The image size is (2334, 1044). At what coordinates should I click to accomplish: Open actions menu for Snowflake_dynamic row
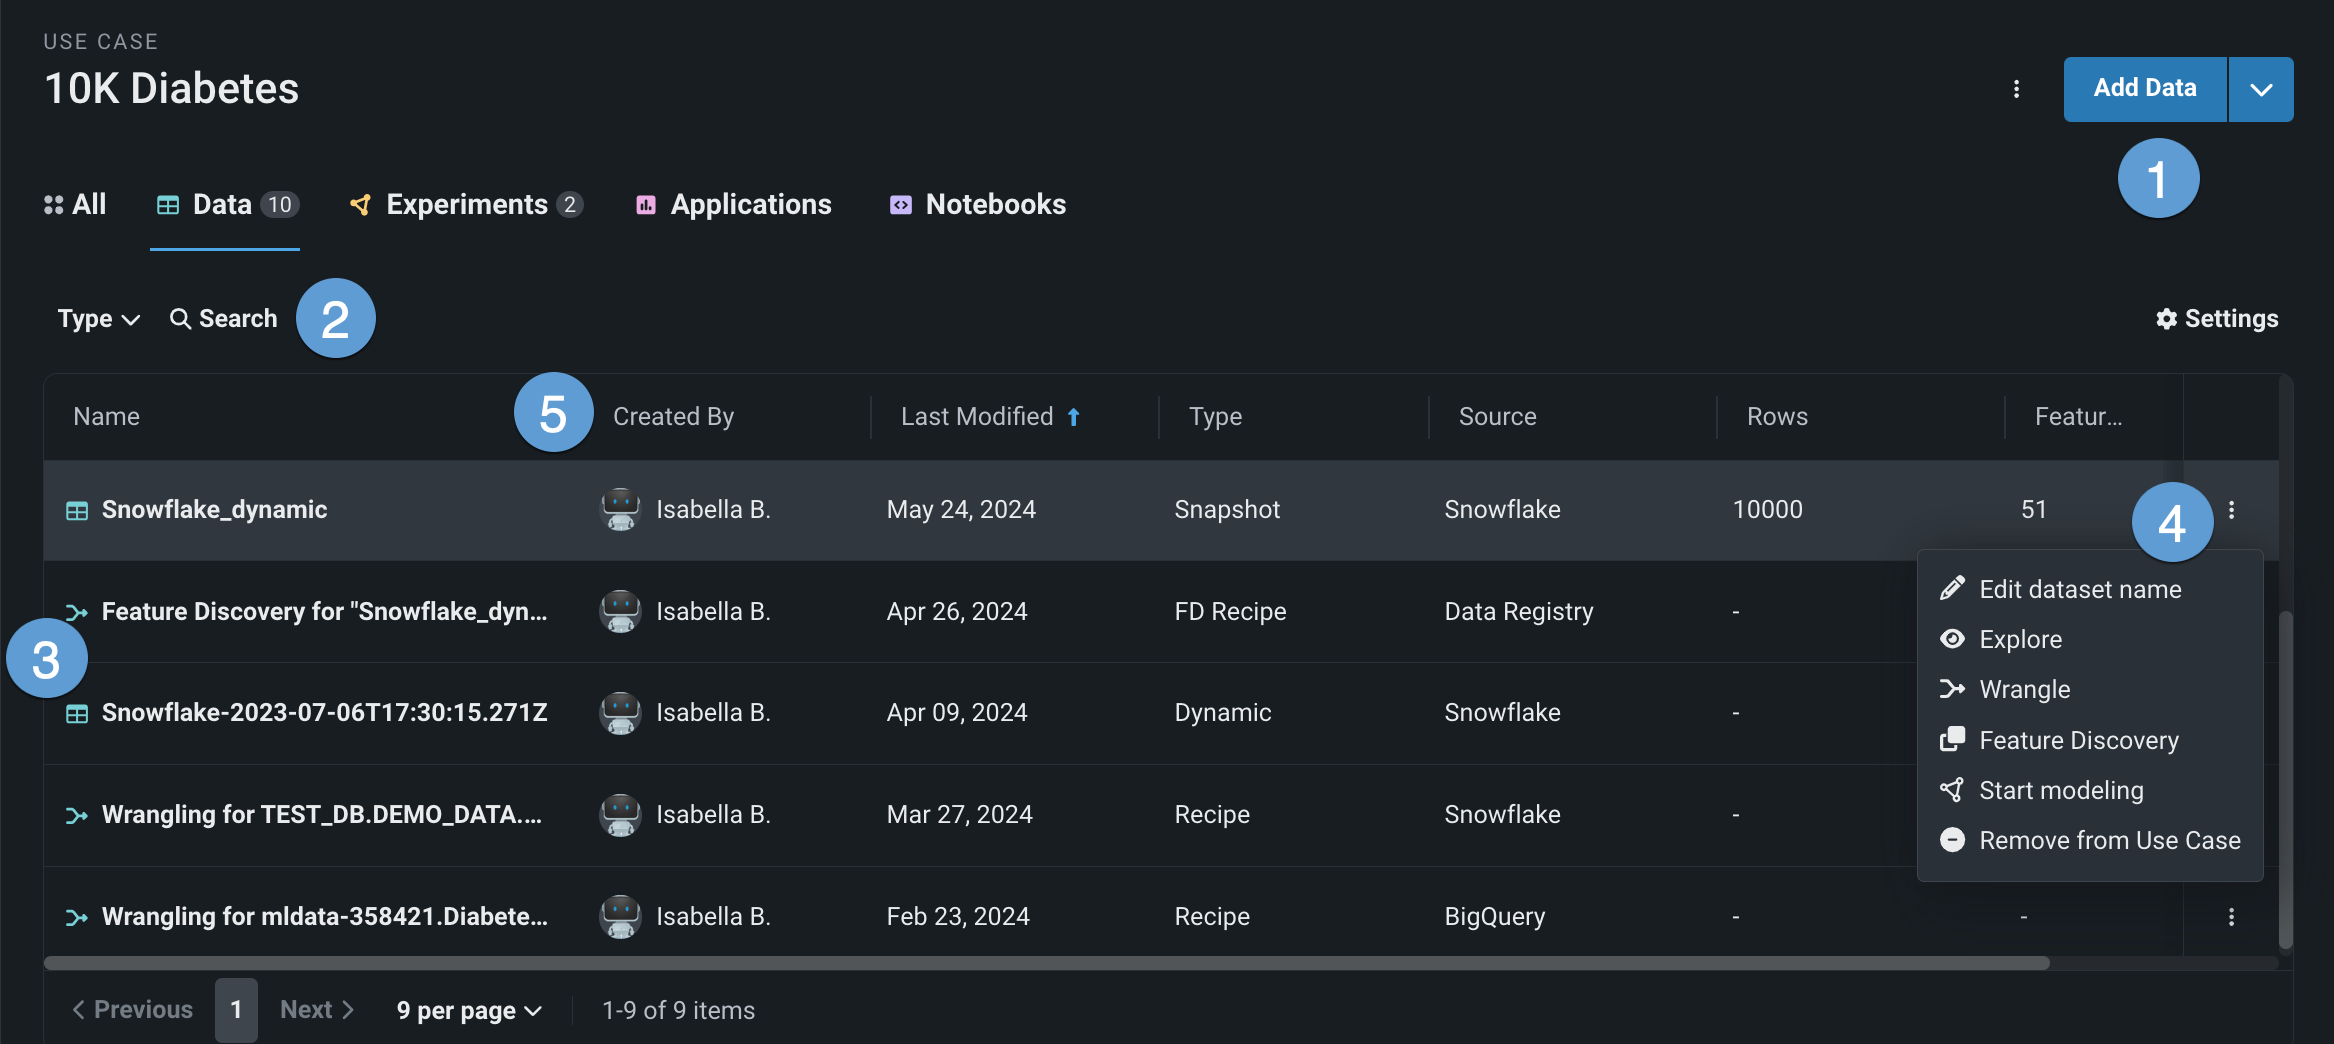click(2231, 510)
